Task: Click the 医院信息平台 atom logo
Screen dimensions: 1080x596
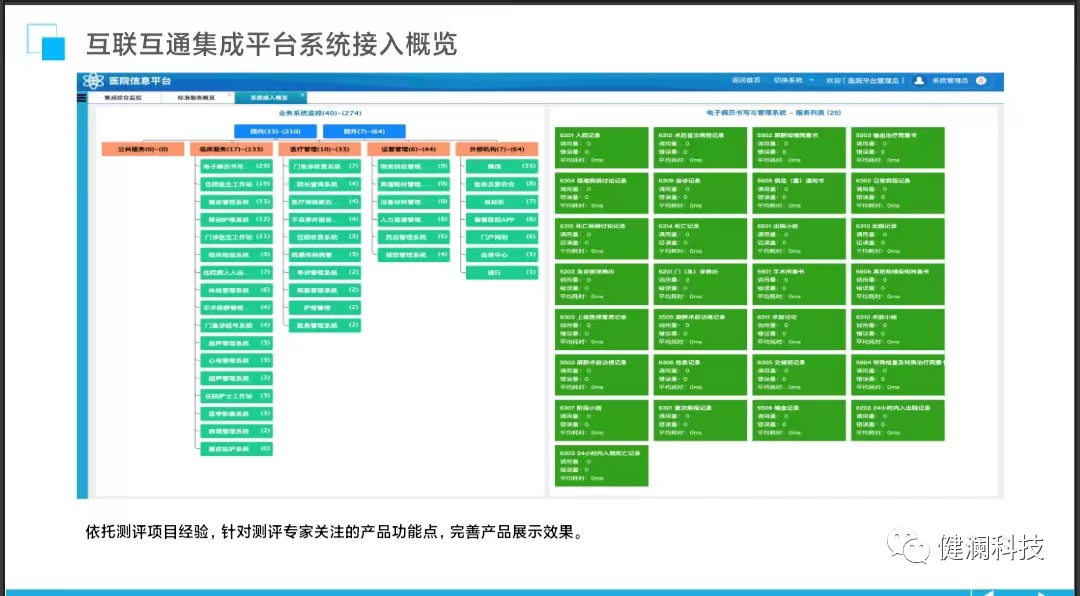Action: click(92, 81)
